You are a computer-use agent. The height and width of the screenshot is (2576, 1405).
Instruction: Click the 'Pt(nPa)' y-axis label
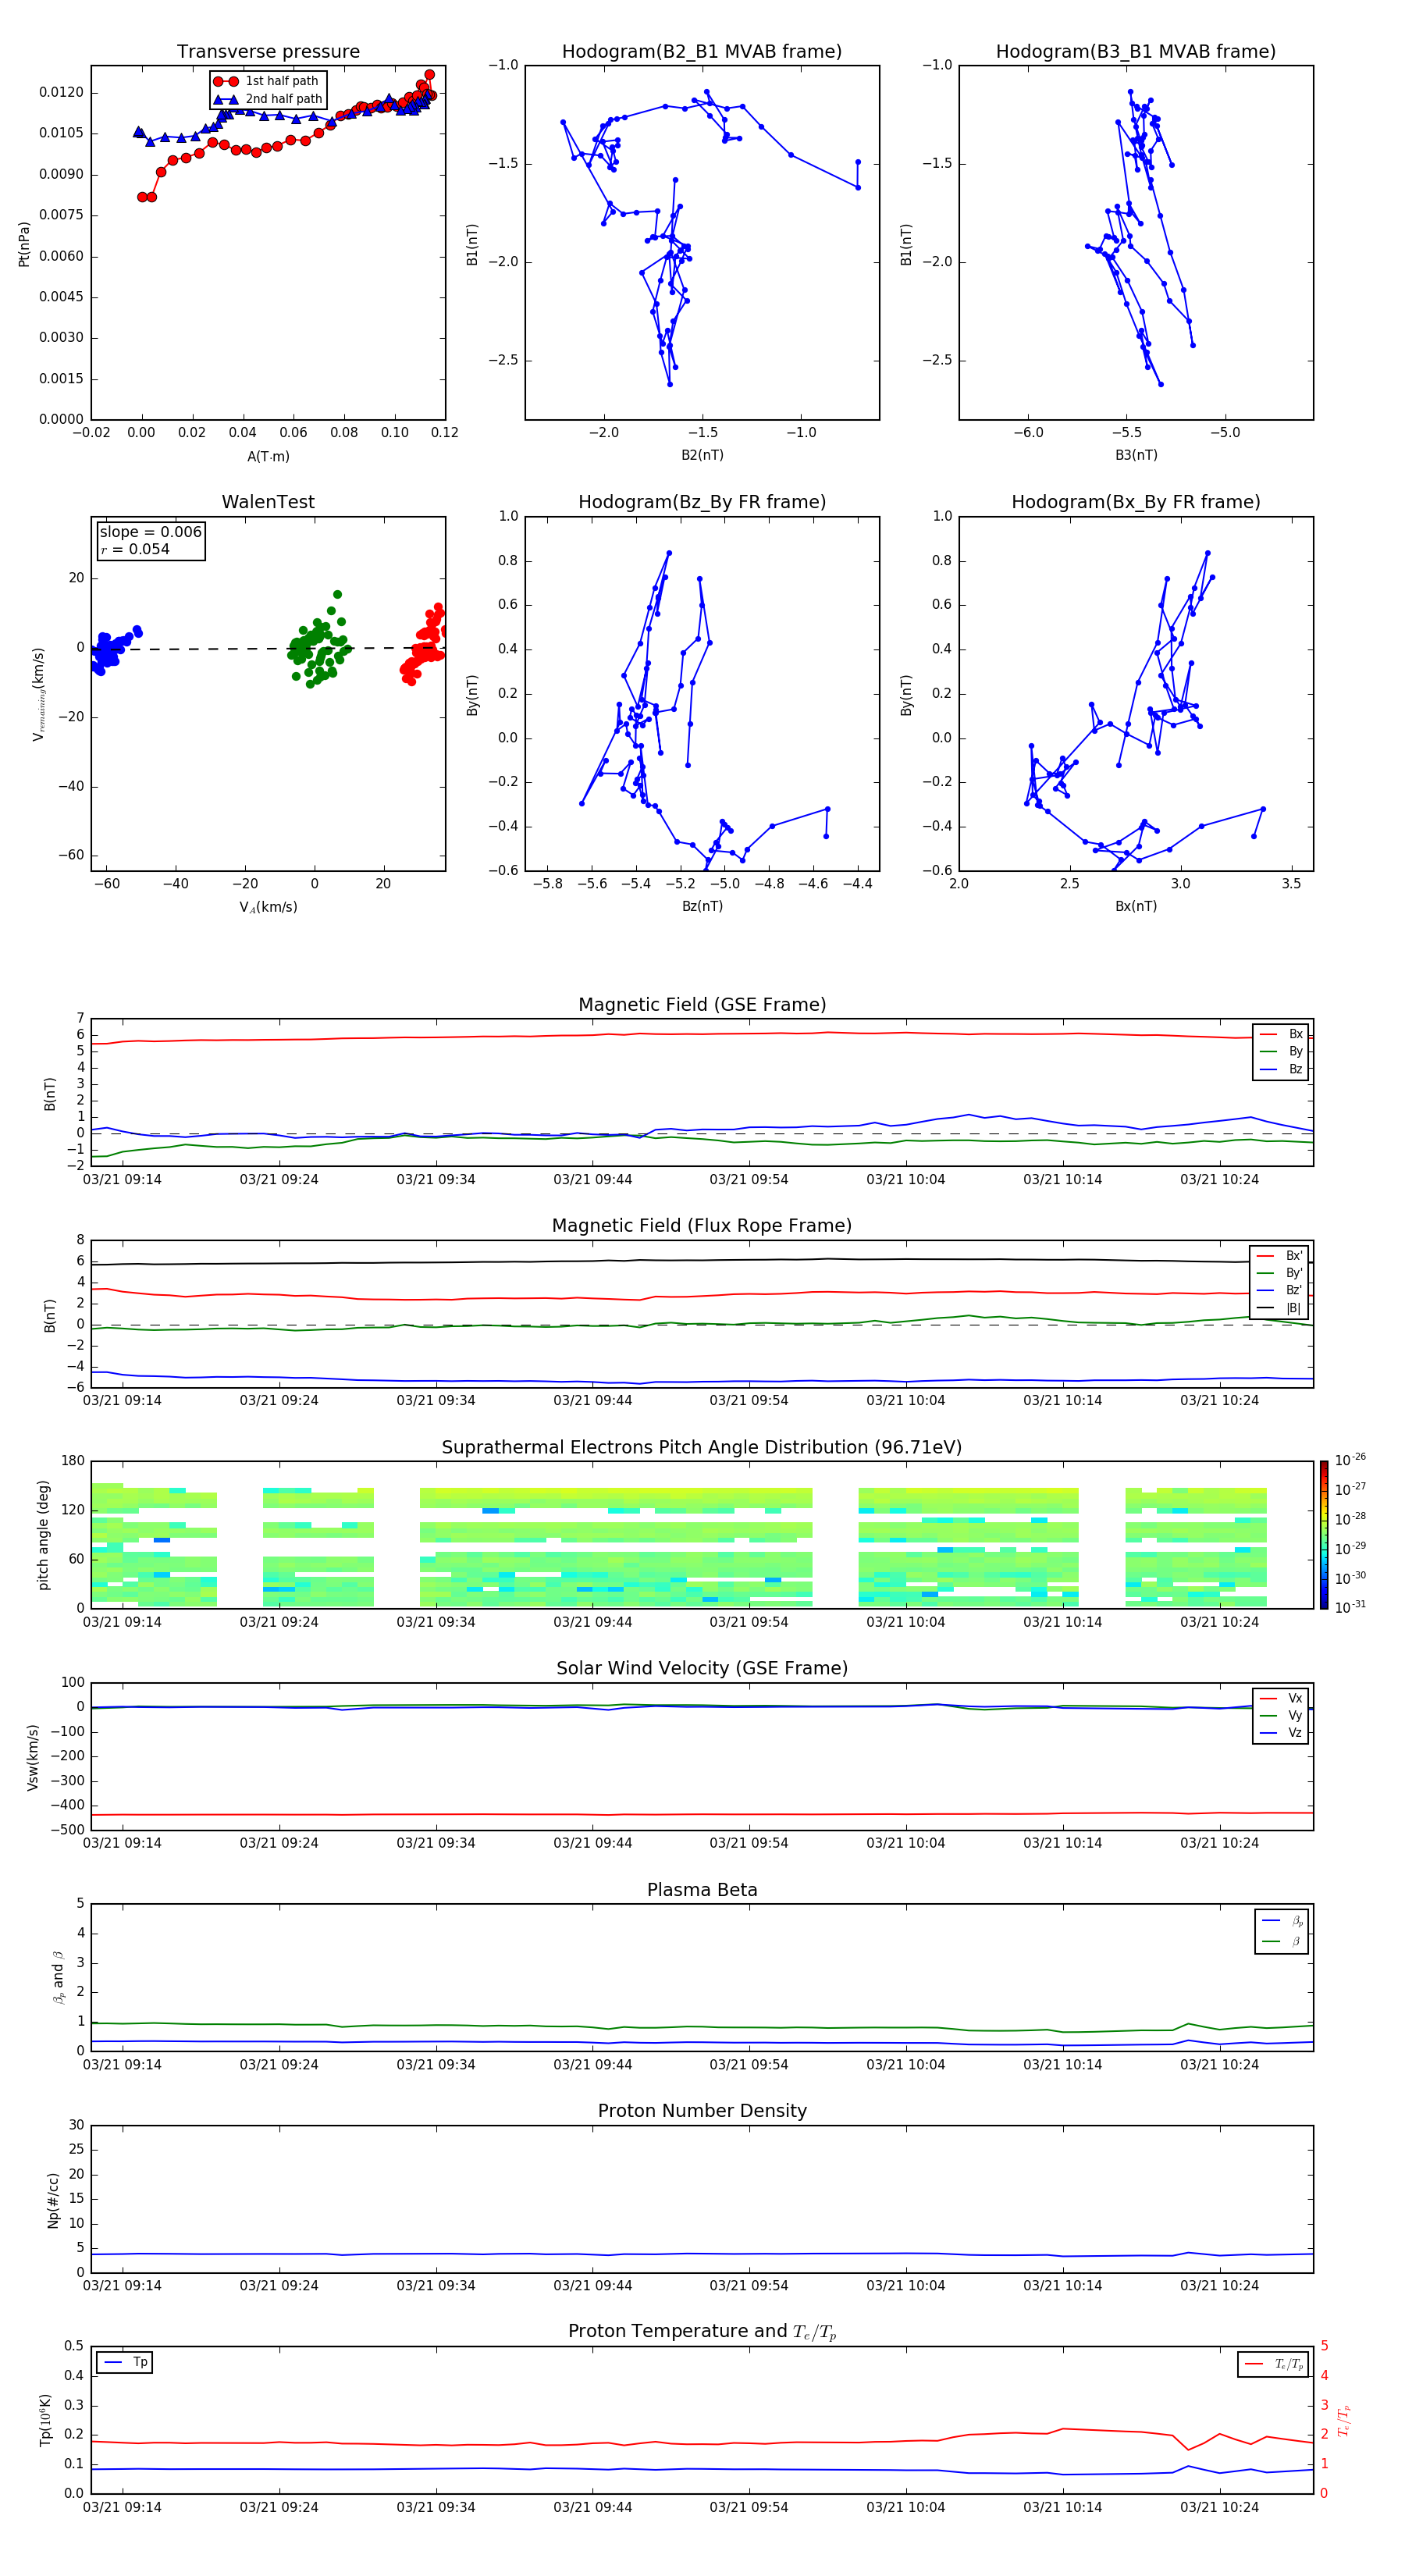(x=24, y=243)
